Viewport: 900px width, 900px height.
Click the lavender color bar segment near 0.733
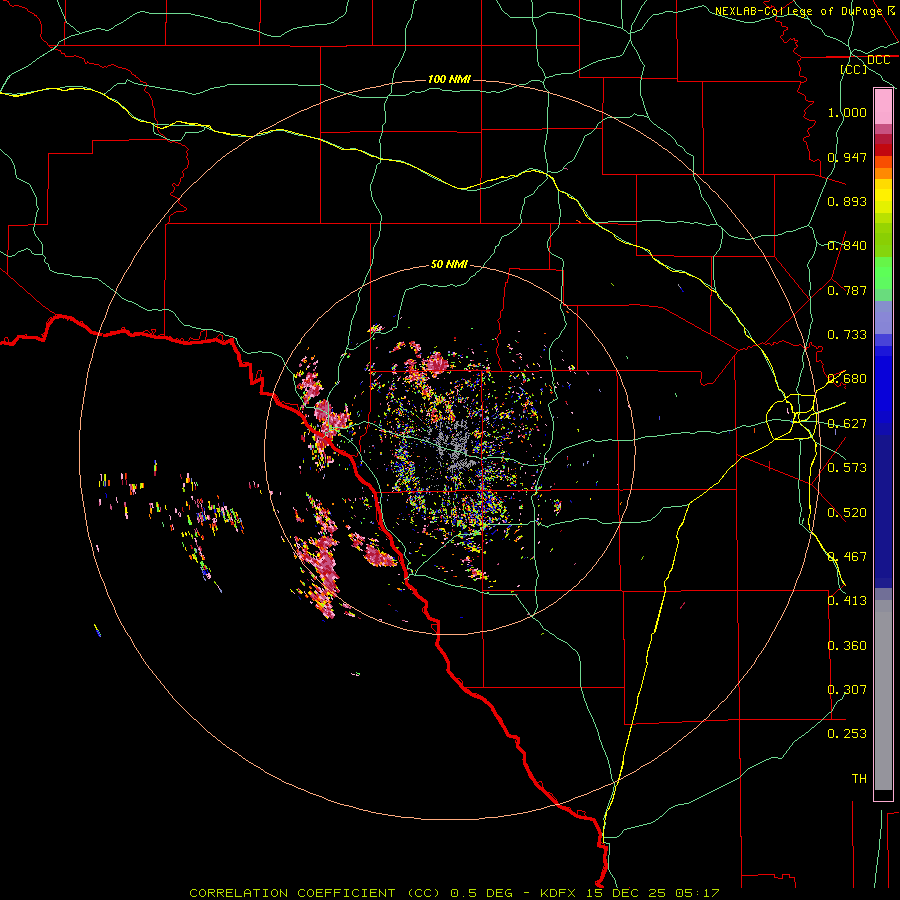pos(883,318)
